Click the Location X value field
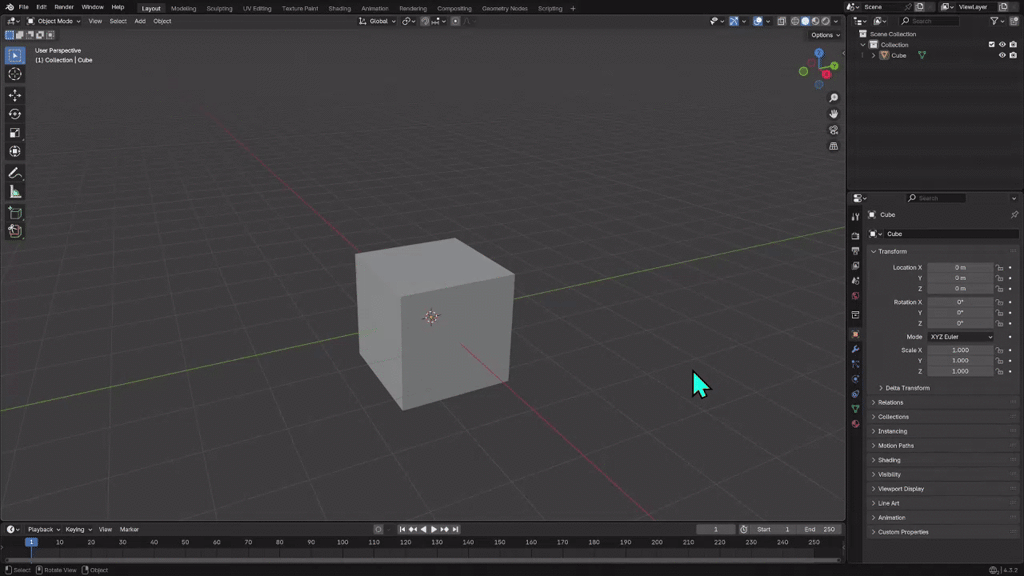 click(x=960, y=268)
